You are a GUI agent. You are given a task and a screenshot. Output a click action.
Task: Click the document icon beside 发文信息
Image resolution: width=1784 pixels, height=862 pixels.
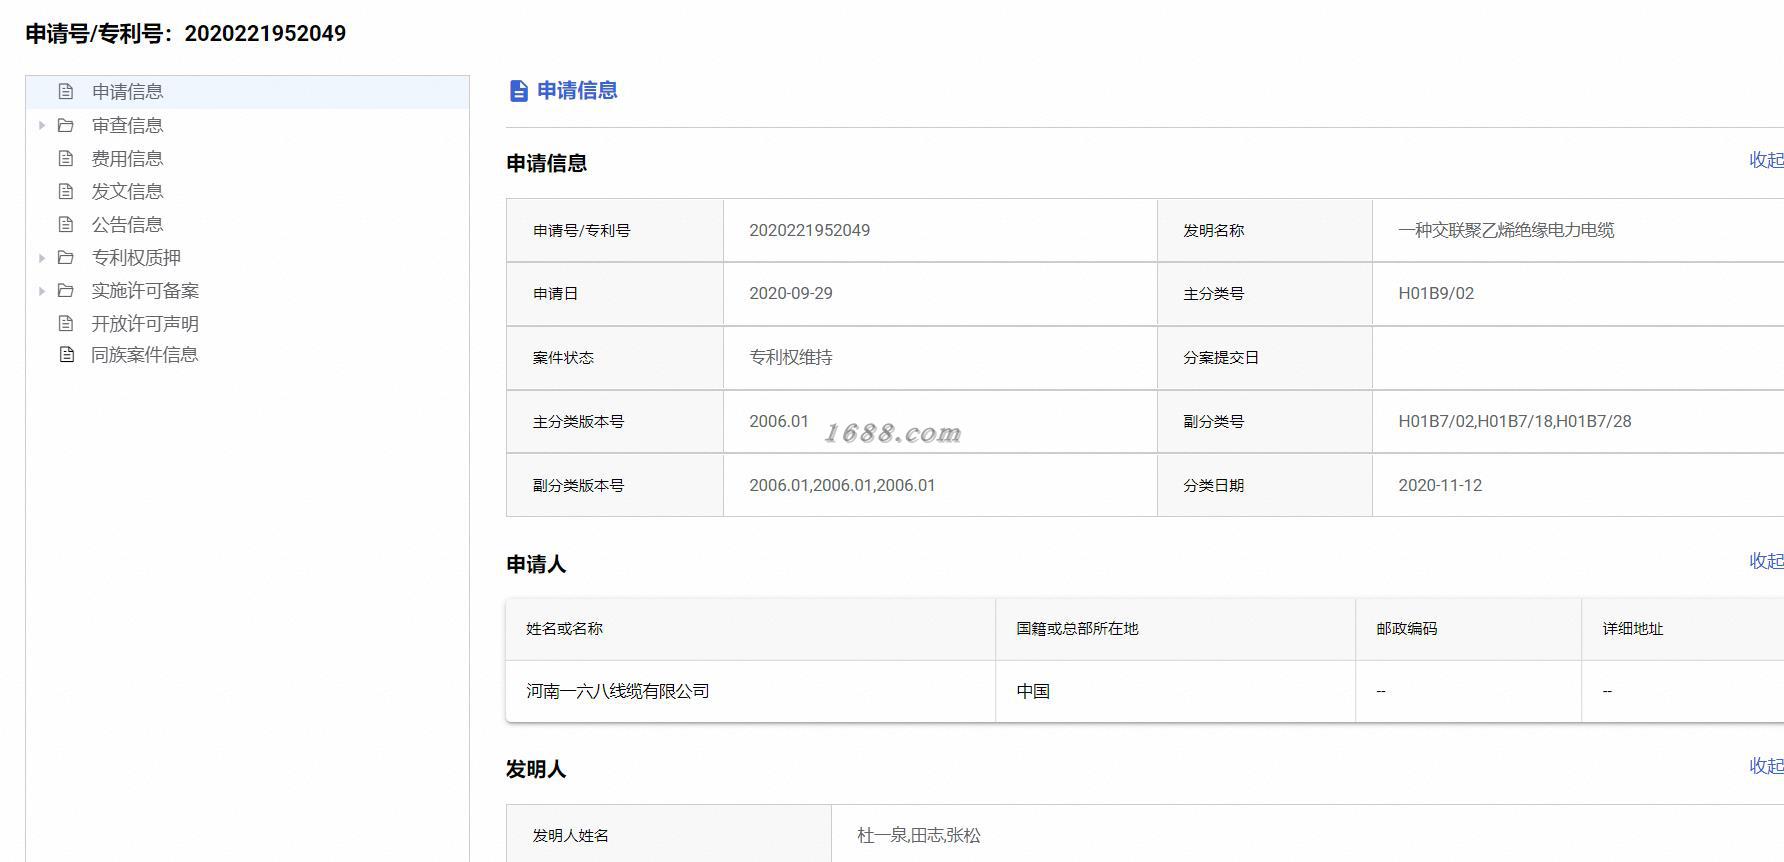click(x=66, y=191)
